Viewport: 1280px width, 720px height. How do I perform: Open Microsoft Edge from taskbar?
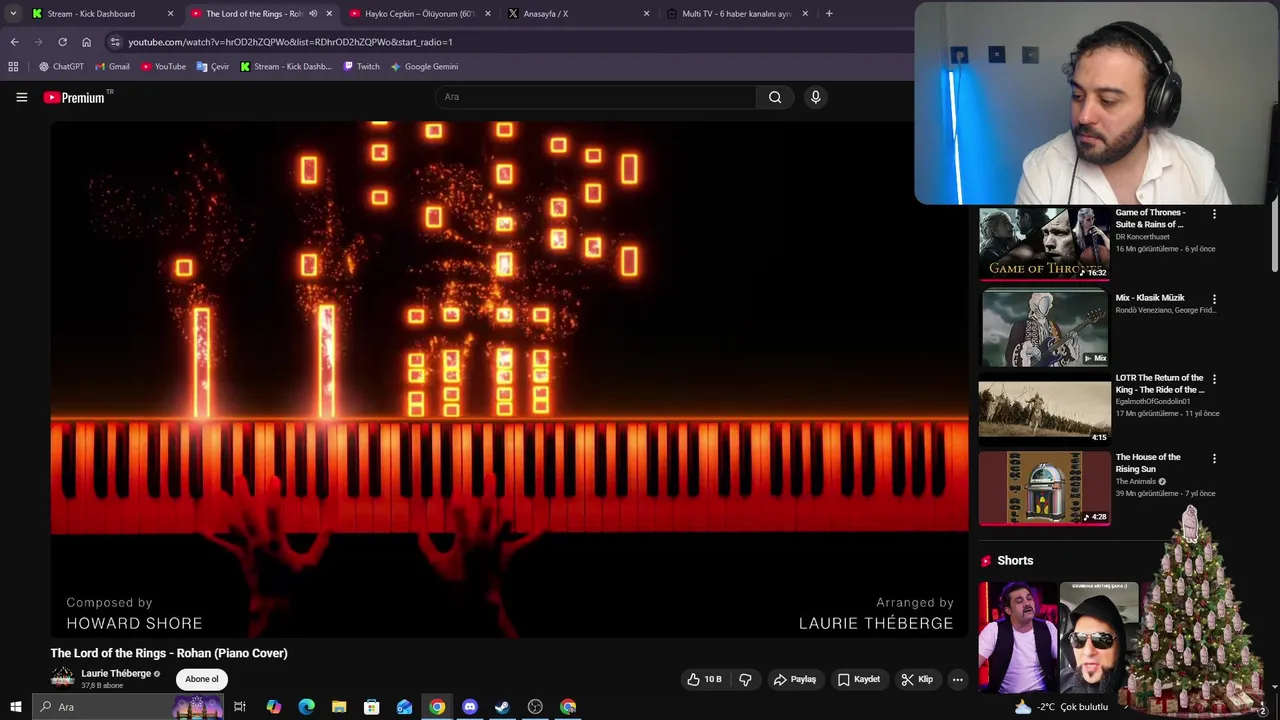click(x=306, y=707)
